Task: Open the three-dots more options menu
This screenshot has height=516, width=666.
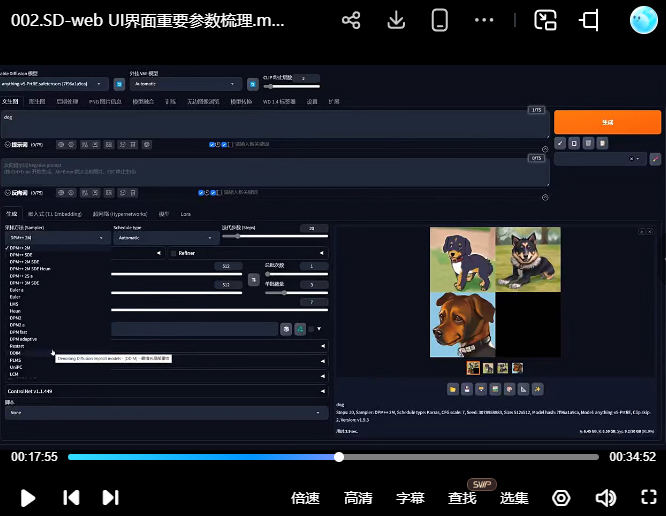Action: 484,21
